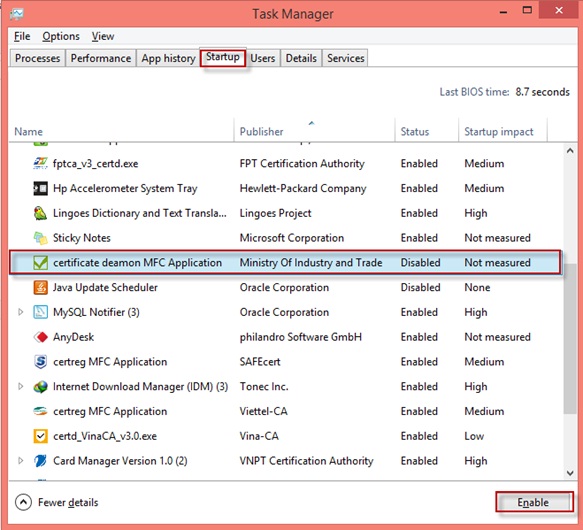Select Lingoes Dictionary and Text Transla... name
583x530 pixels.
[140, 213]
